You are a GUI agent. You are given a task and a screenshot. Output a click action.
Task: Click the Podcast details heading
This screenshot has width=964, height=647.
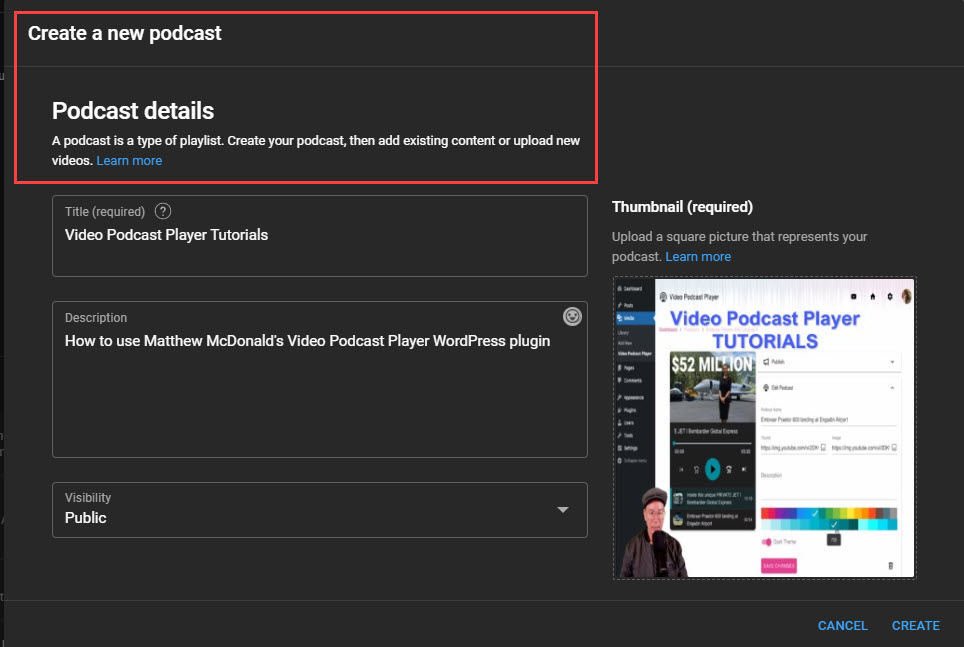coord(133,111)
